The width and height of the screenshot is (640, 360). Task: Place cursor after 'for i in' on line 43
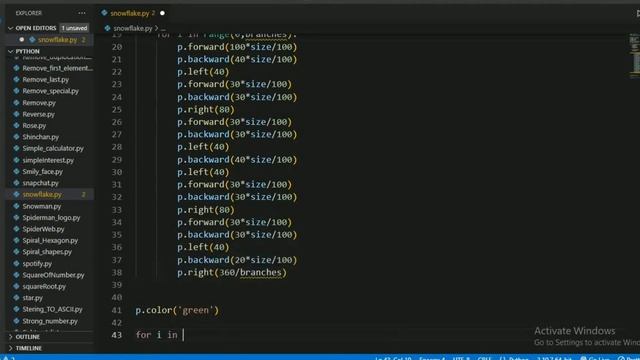pos(182,335)
